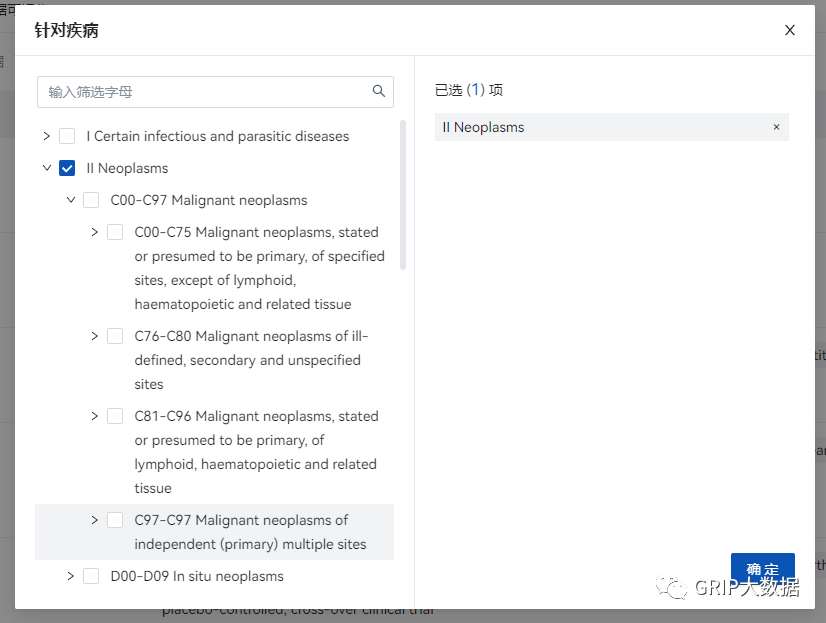Image resolution: width=826 pixels, height=623 pixels.
Task: Collapse the II Neoplasms tree node
Action: [47, 168]
